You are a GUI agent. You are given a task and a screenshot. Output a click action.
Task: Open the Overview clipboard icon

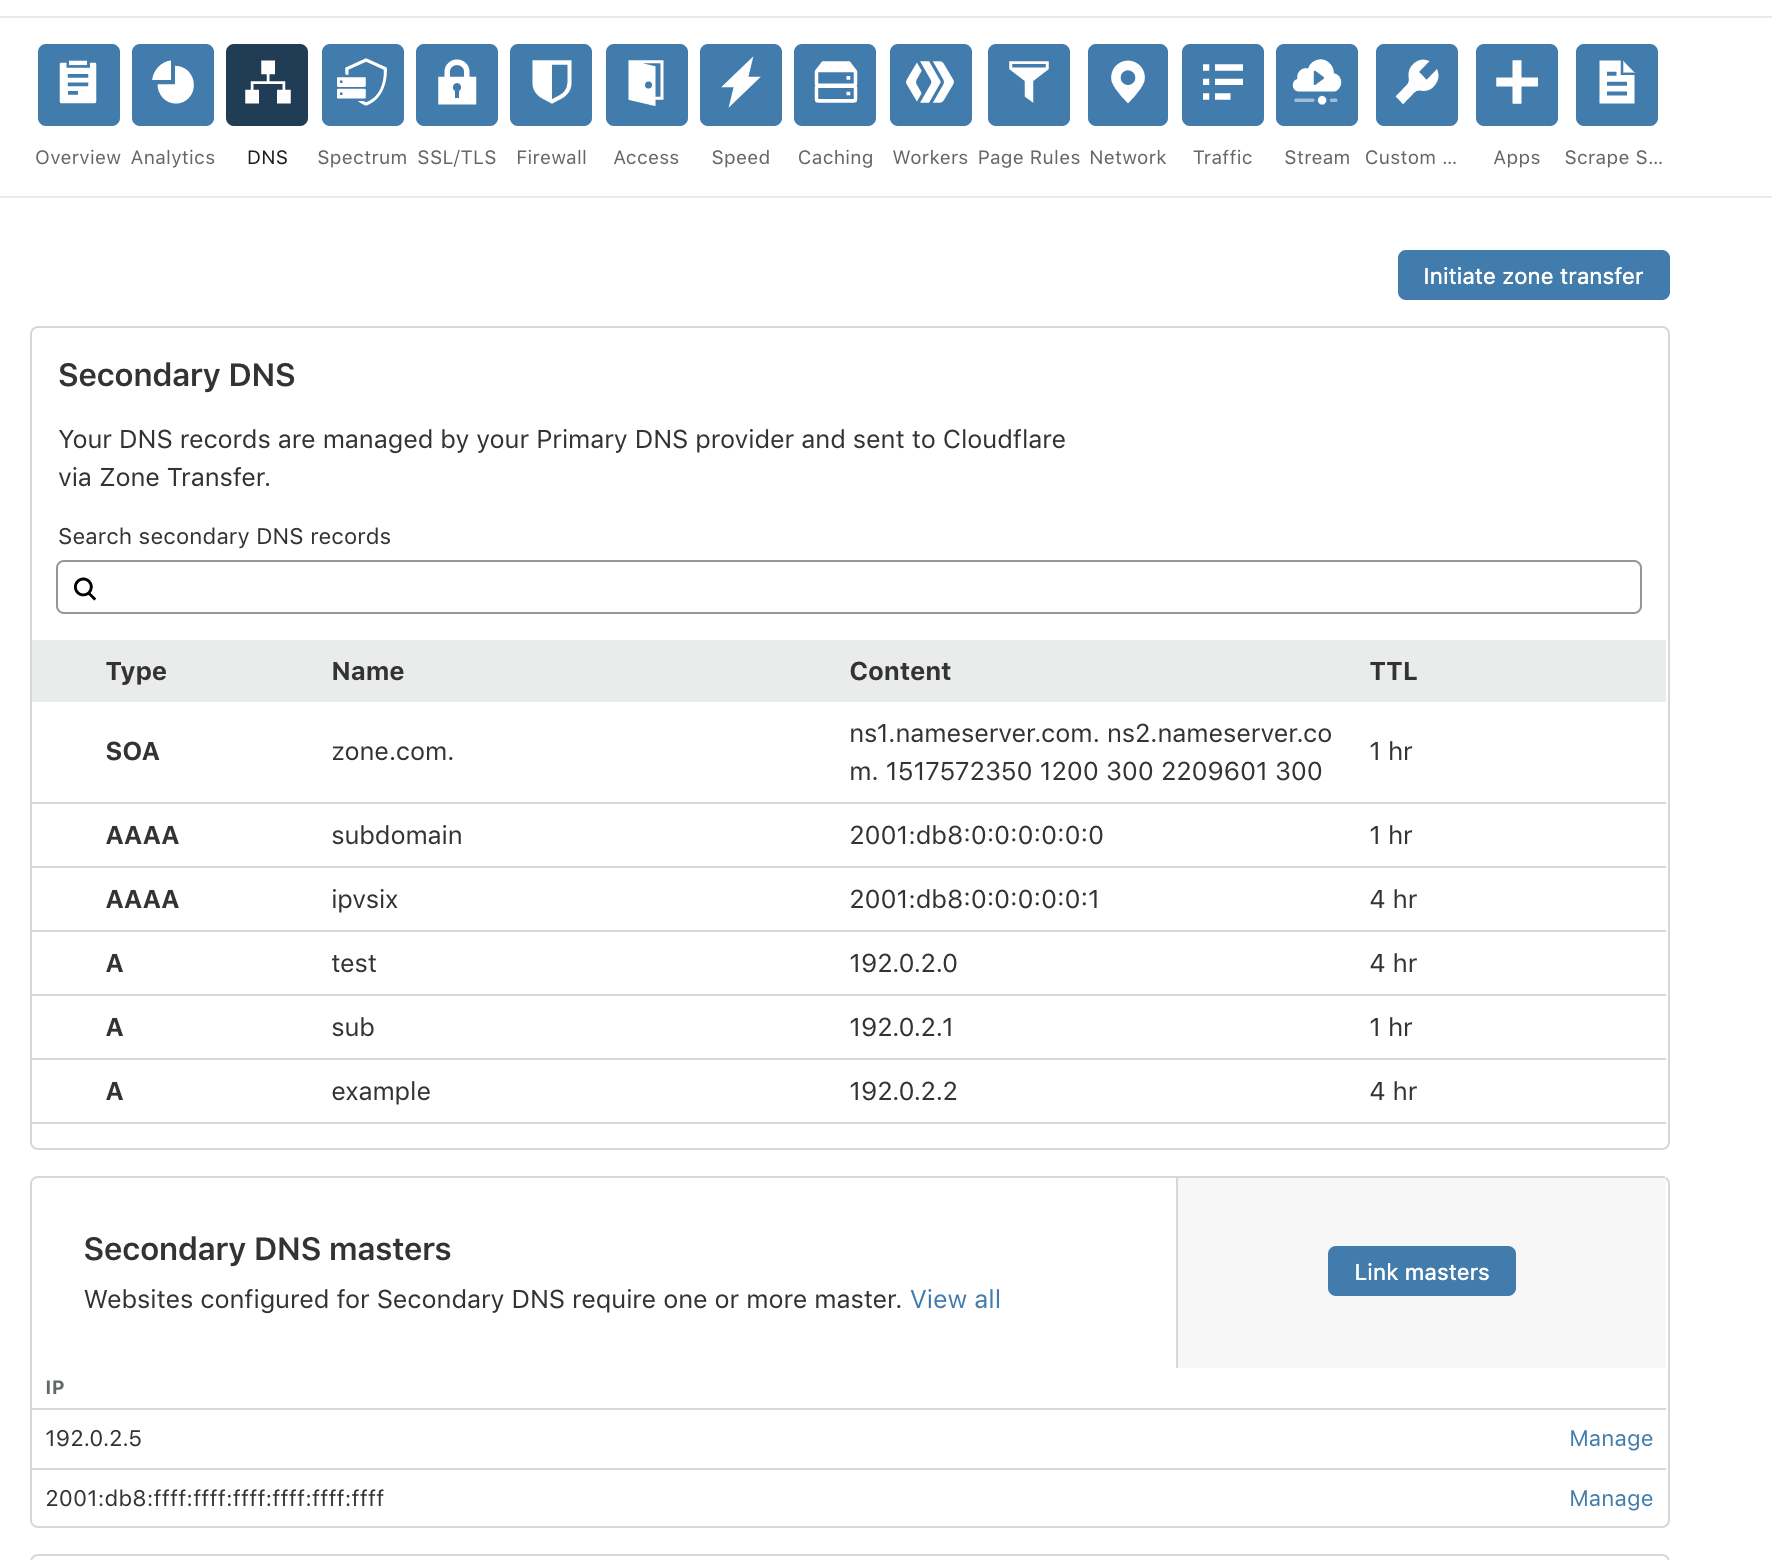click(79, 85)
